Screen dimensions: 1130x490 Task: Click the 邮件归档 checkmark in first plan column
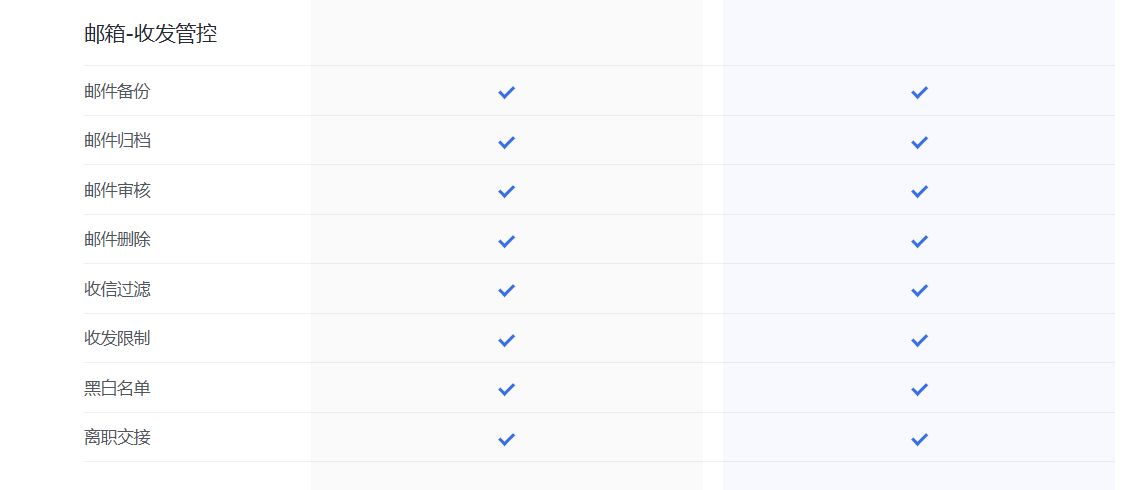tap(506, 142)
